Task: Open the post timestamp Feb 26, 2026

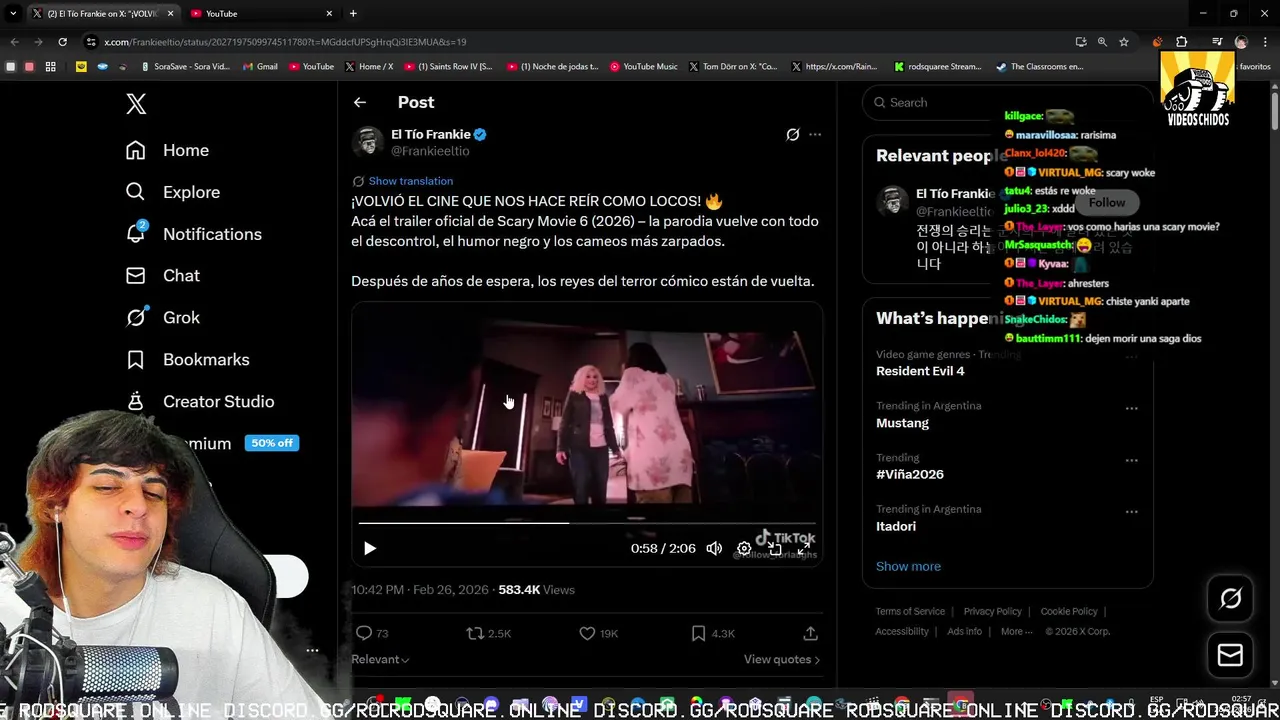Action: point(420,590)
